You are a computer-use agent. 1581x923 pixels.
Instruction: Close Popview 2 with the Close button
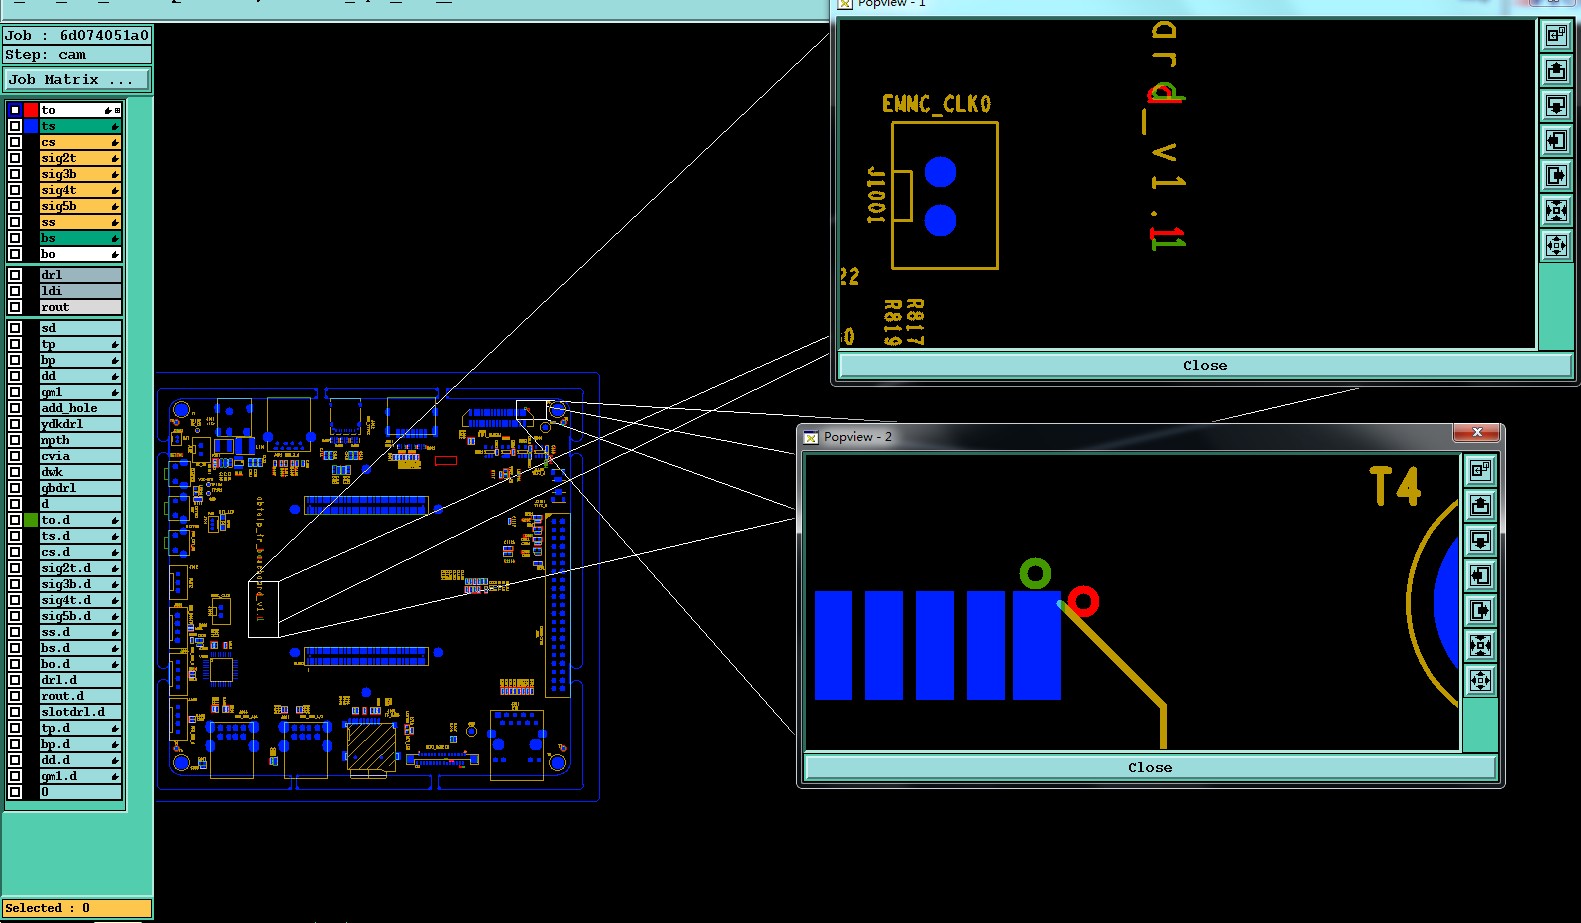tap(1150, 768)
